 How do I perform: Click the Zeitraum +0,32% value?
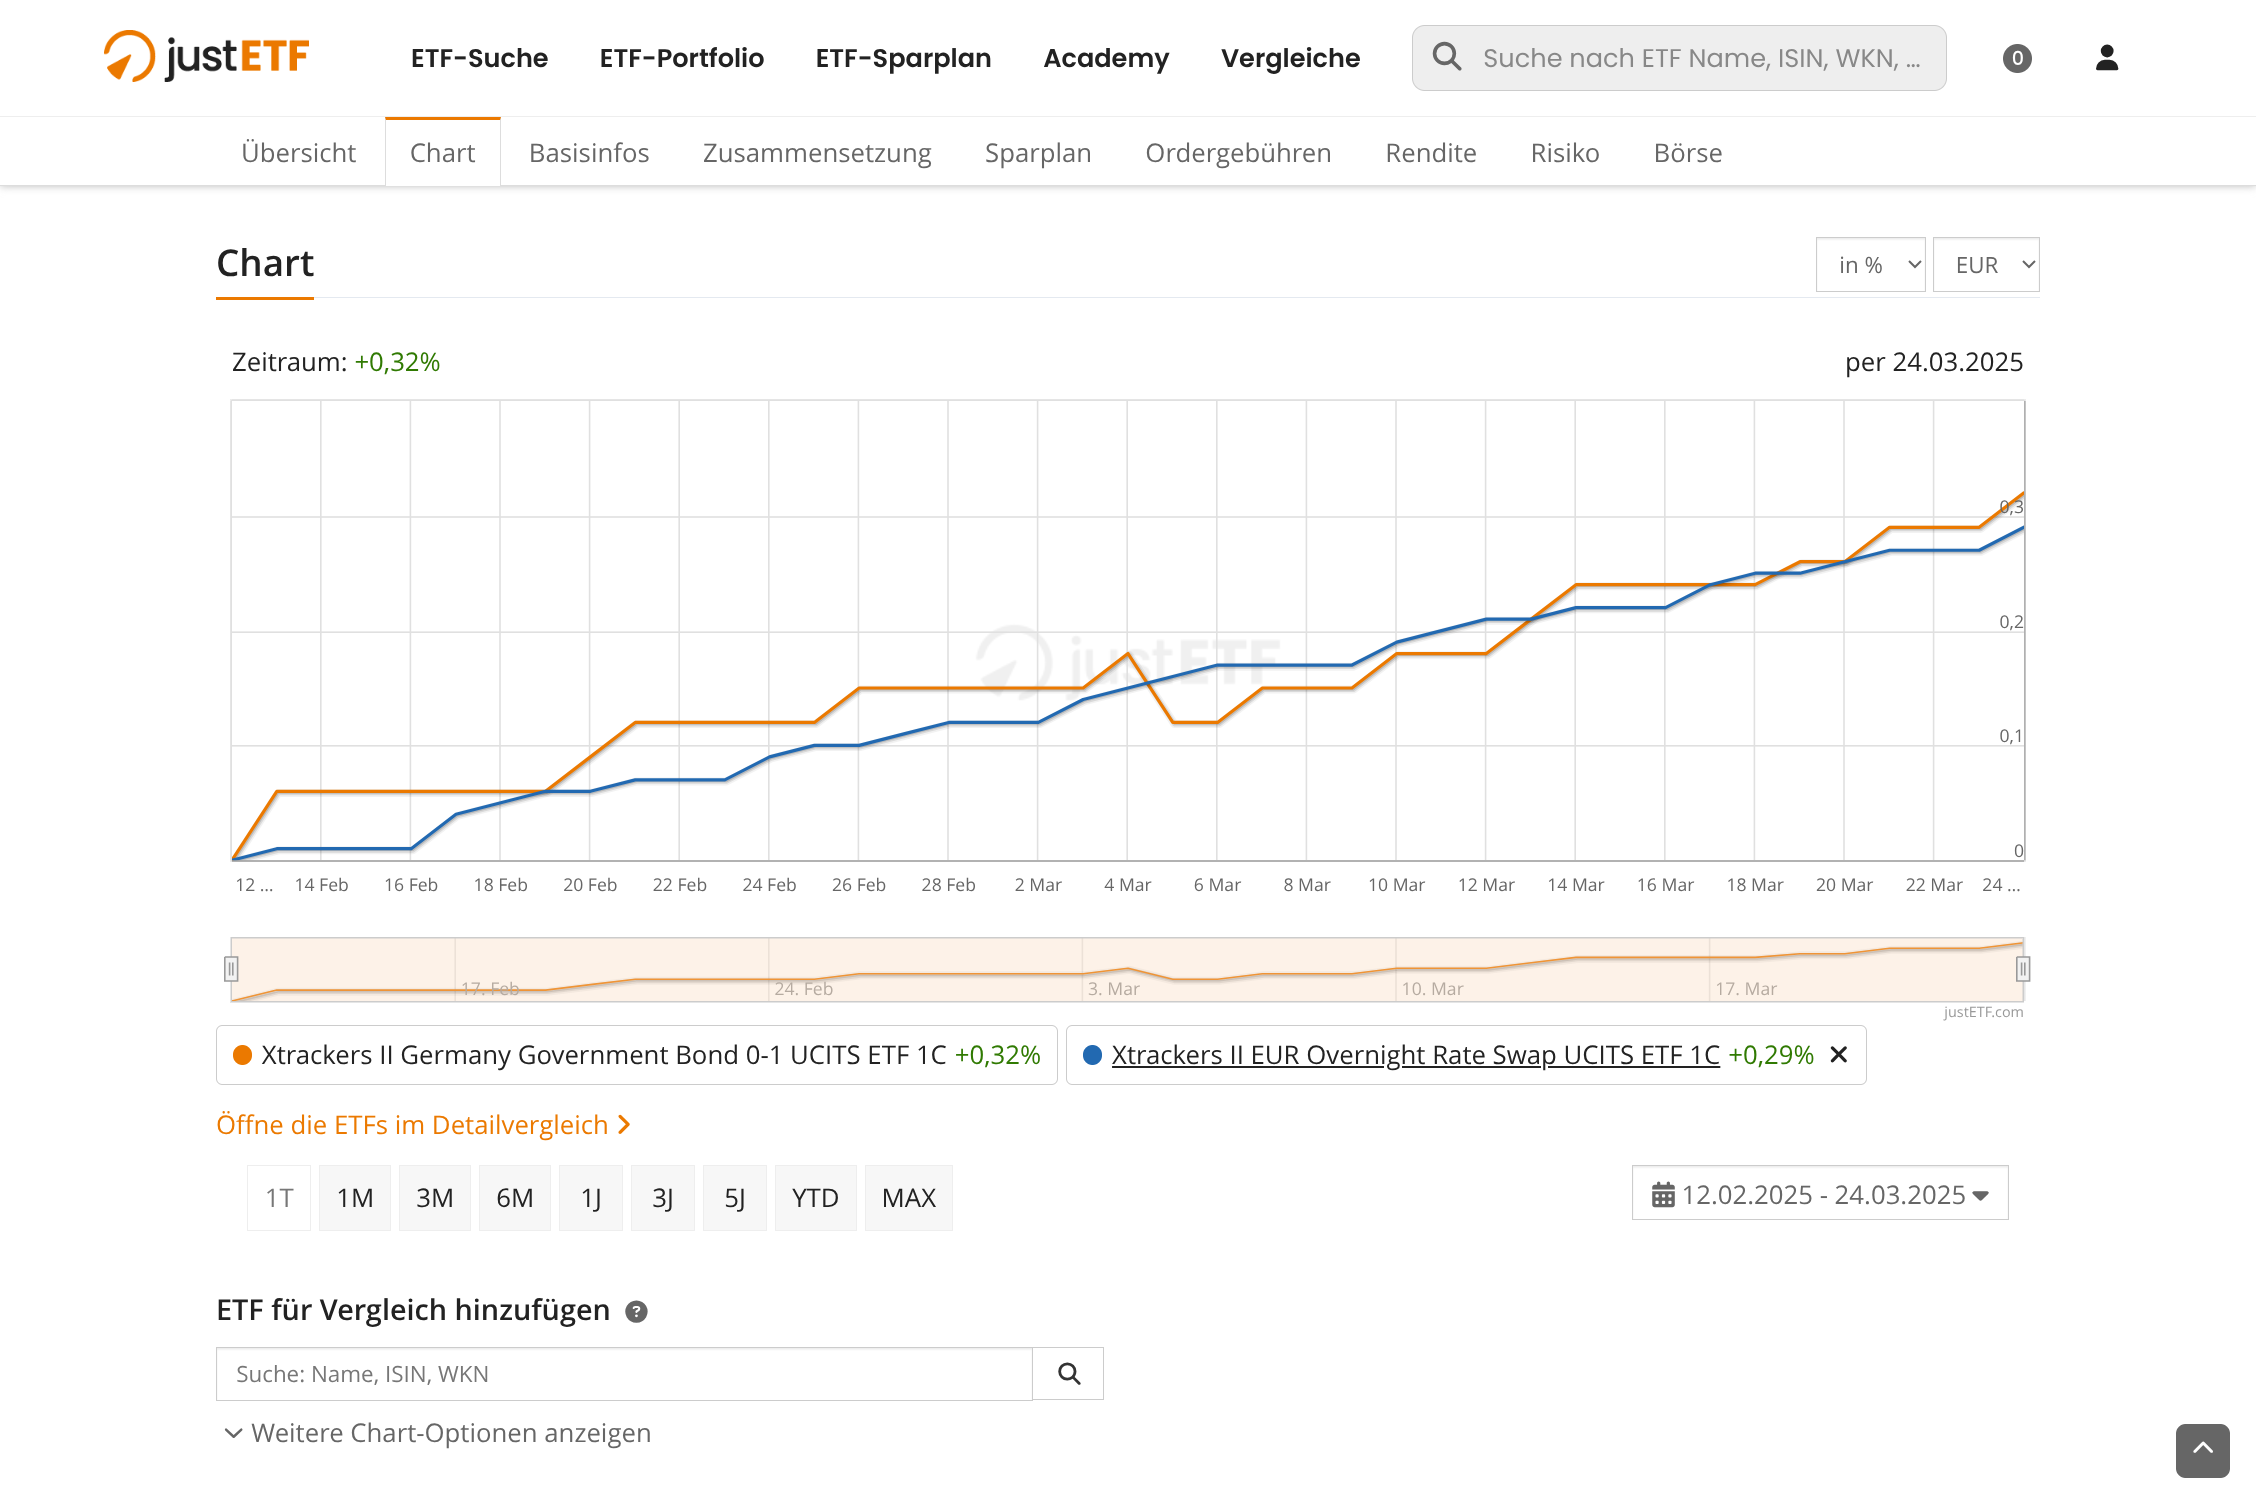coord(397,362)
